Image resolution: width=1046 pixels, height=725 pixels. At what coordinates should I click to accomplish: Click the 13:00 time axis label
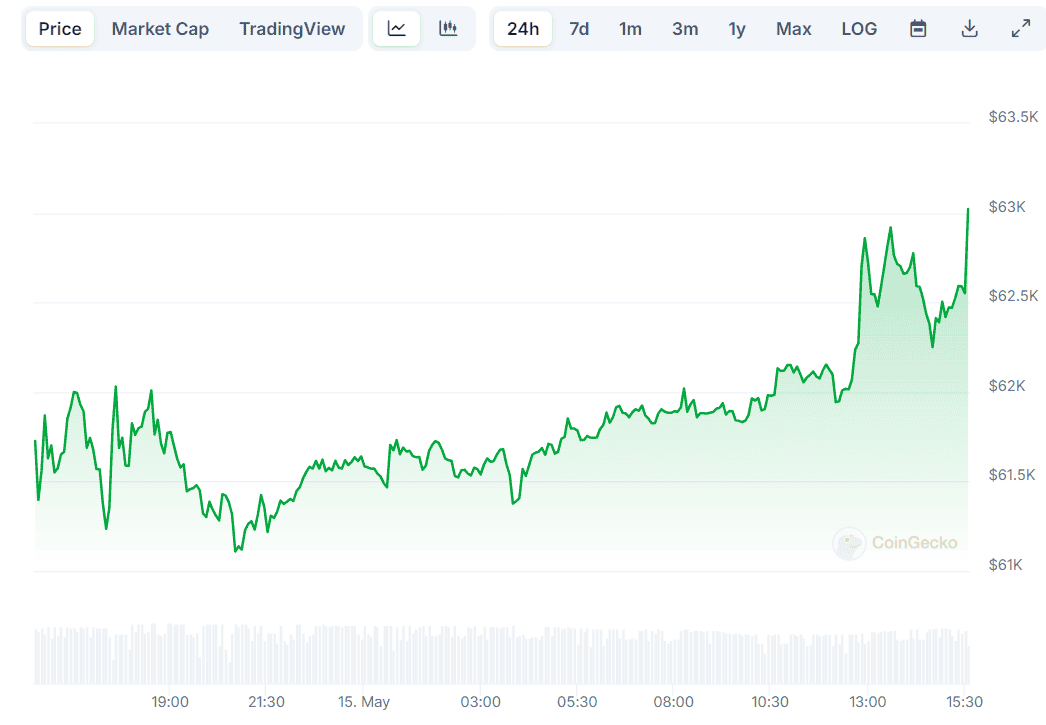868,702
